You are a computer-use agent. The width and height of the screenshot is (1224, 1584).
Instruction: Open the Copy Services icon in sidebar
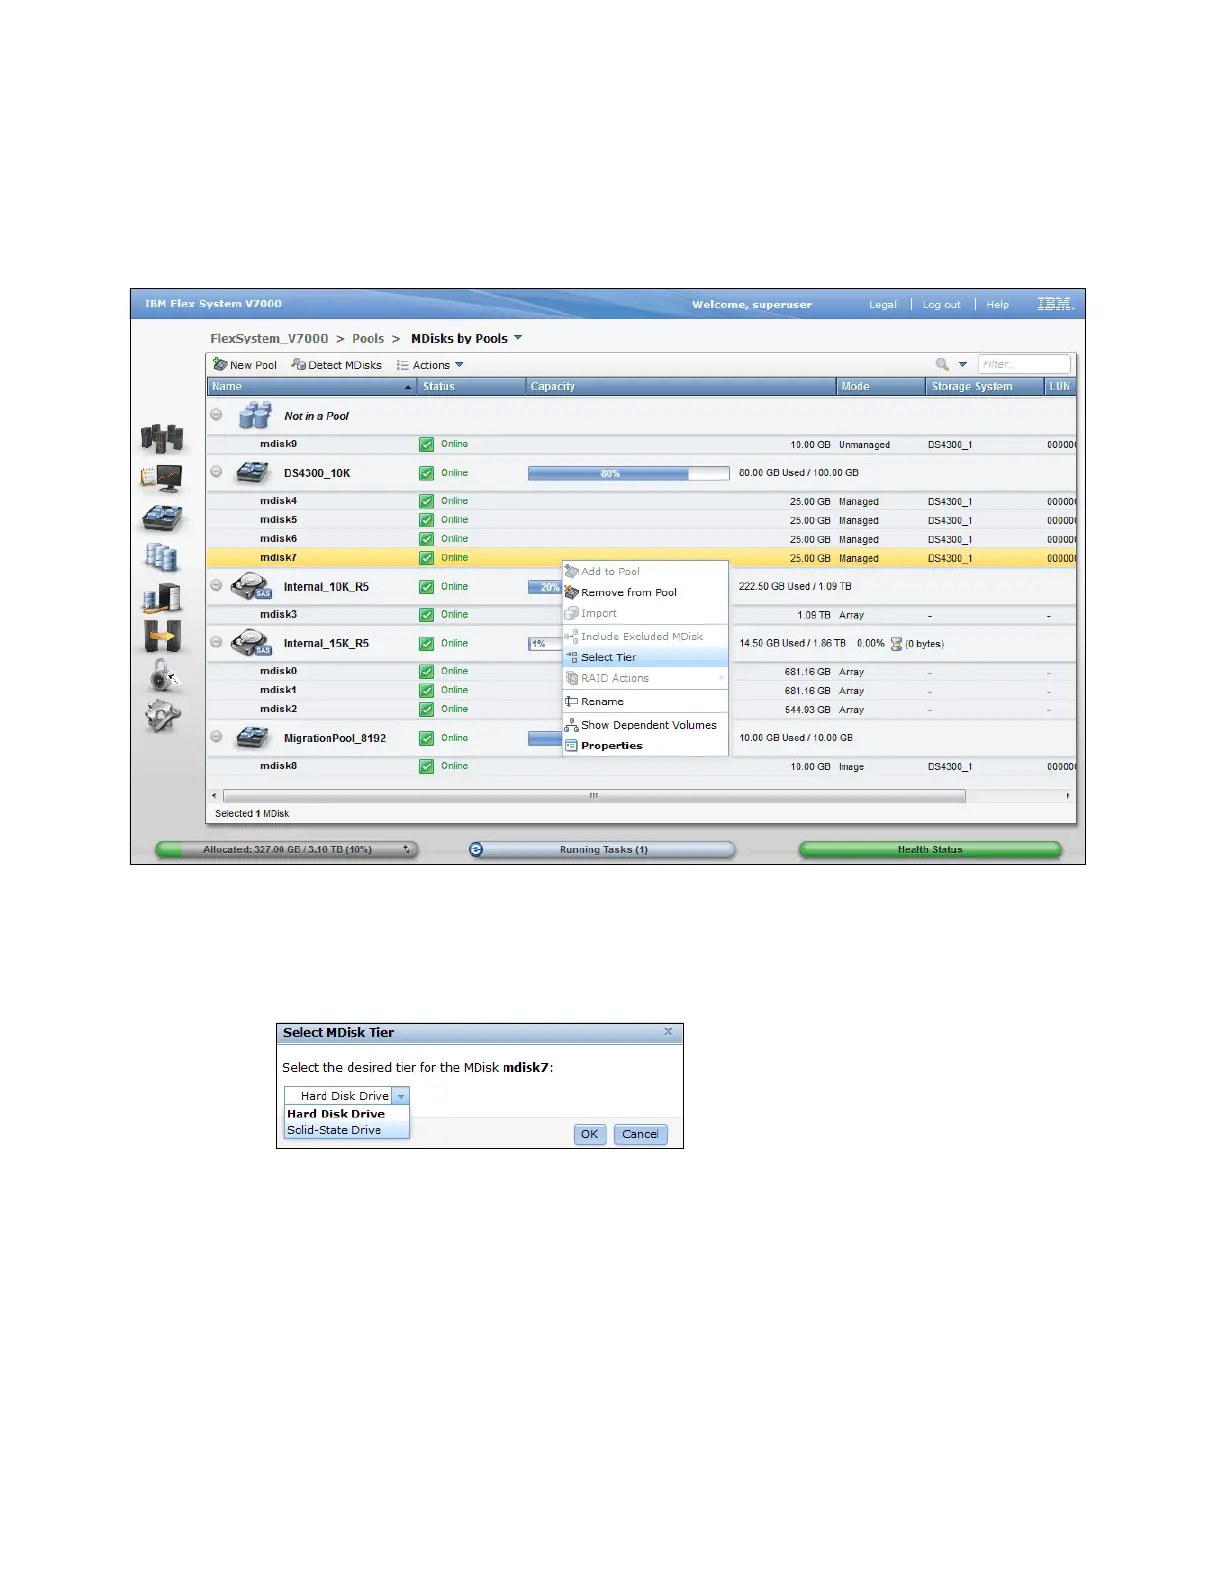pos(162,635)
